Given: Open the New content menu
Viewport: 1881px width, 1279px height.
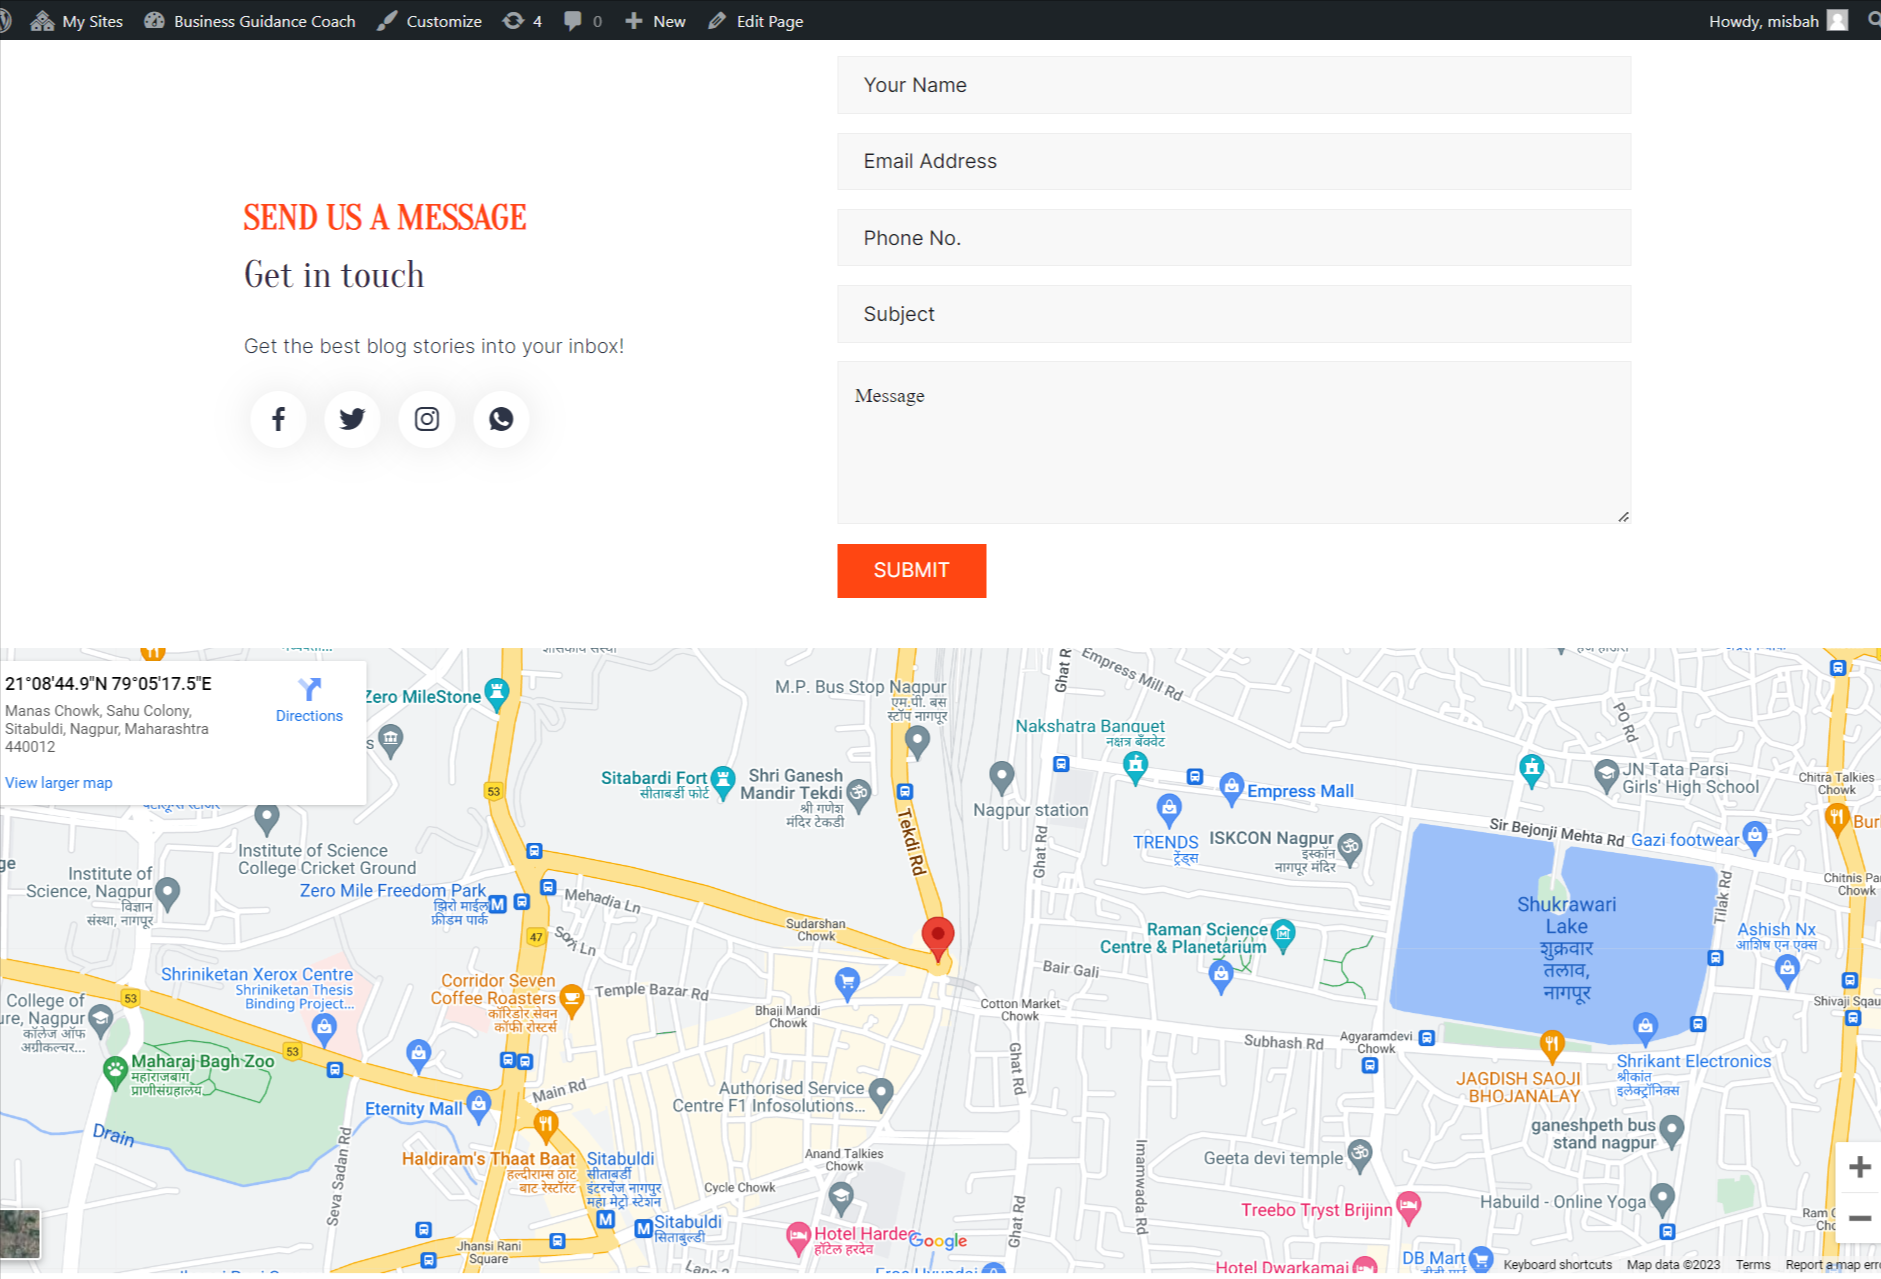Looking at the screenshot, I should (655, 21).
